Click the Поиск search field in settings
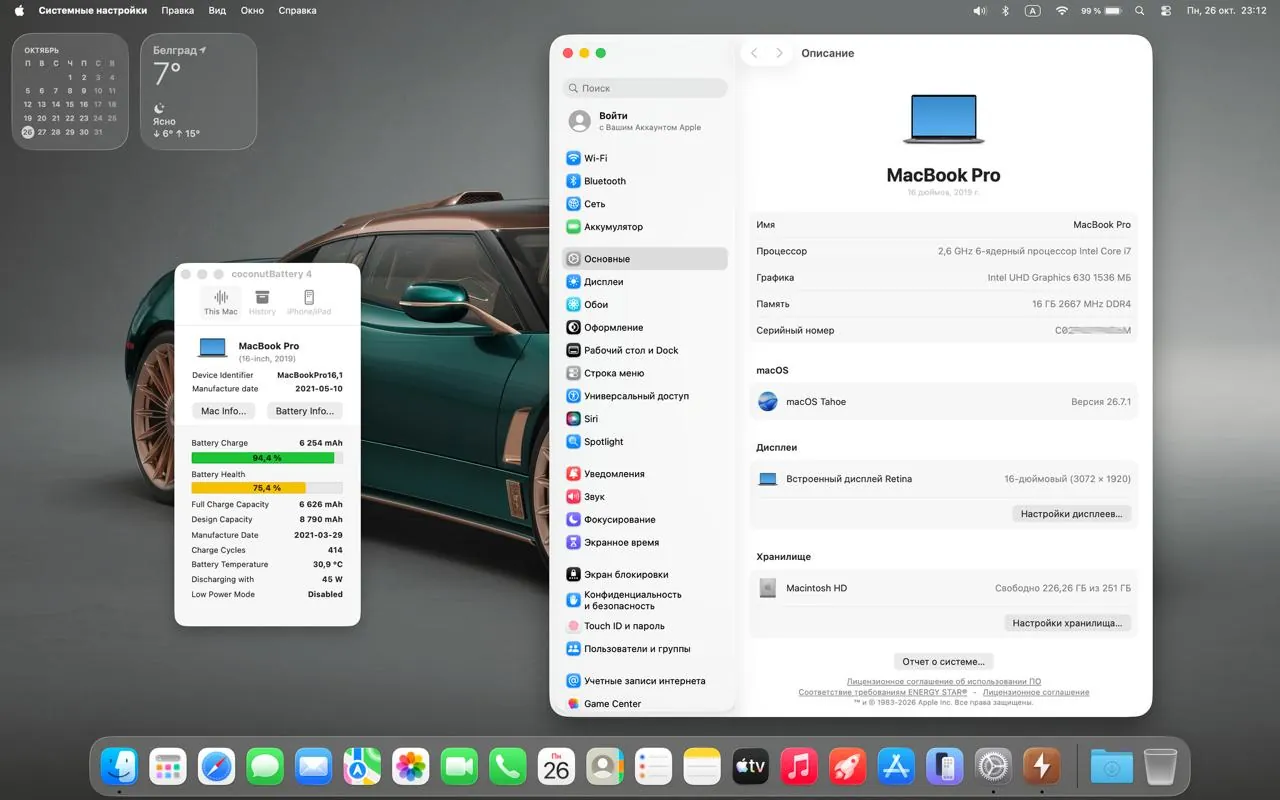This screenshot has width=1280, height=800. click(645, 88)
